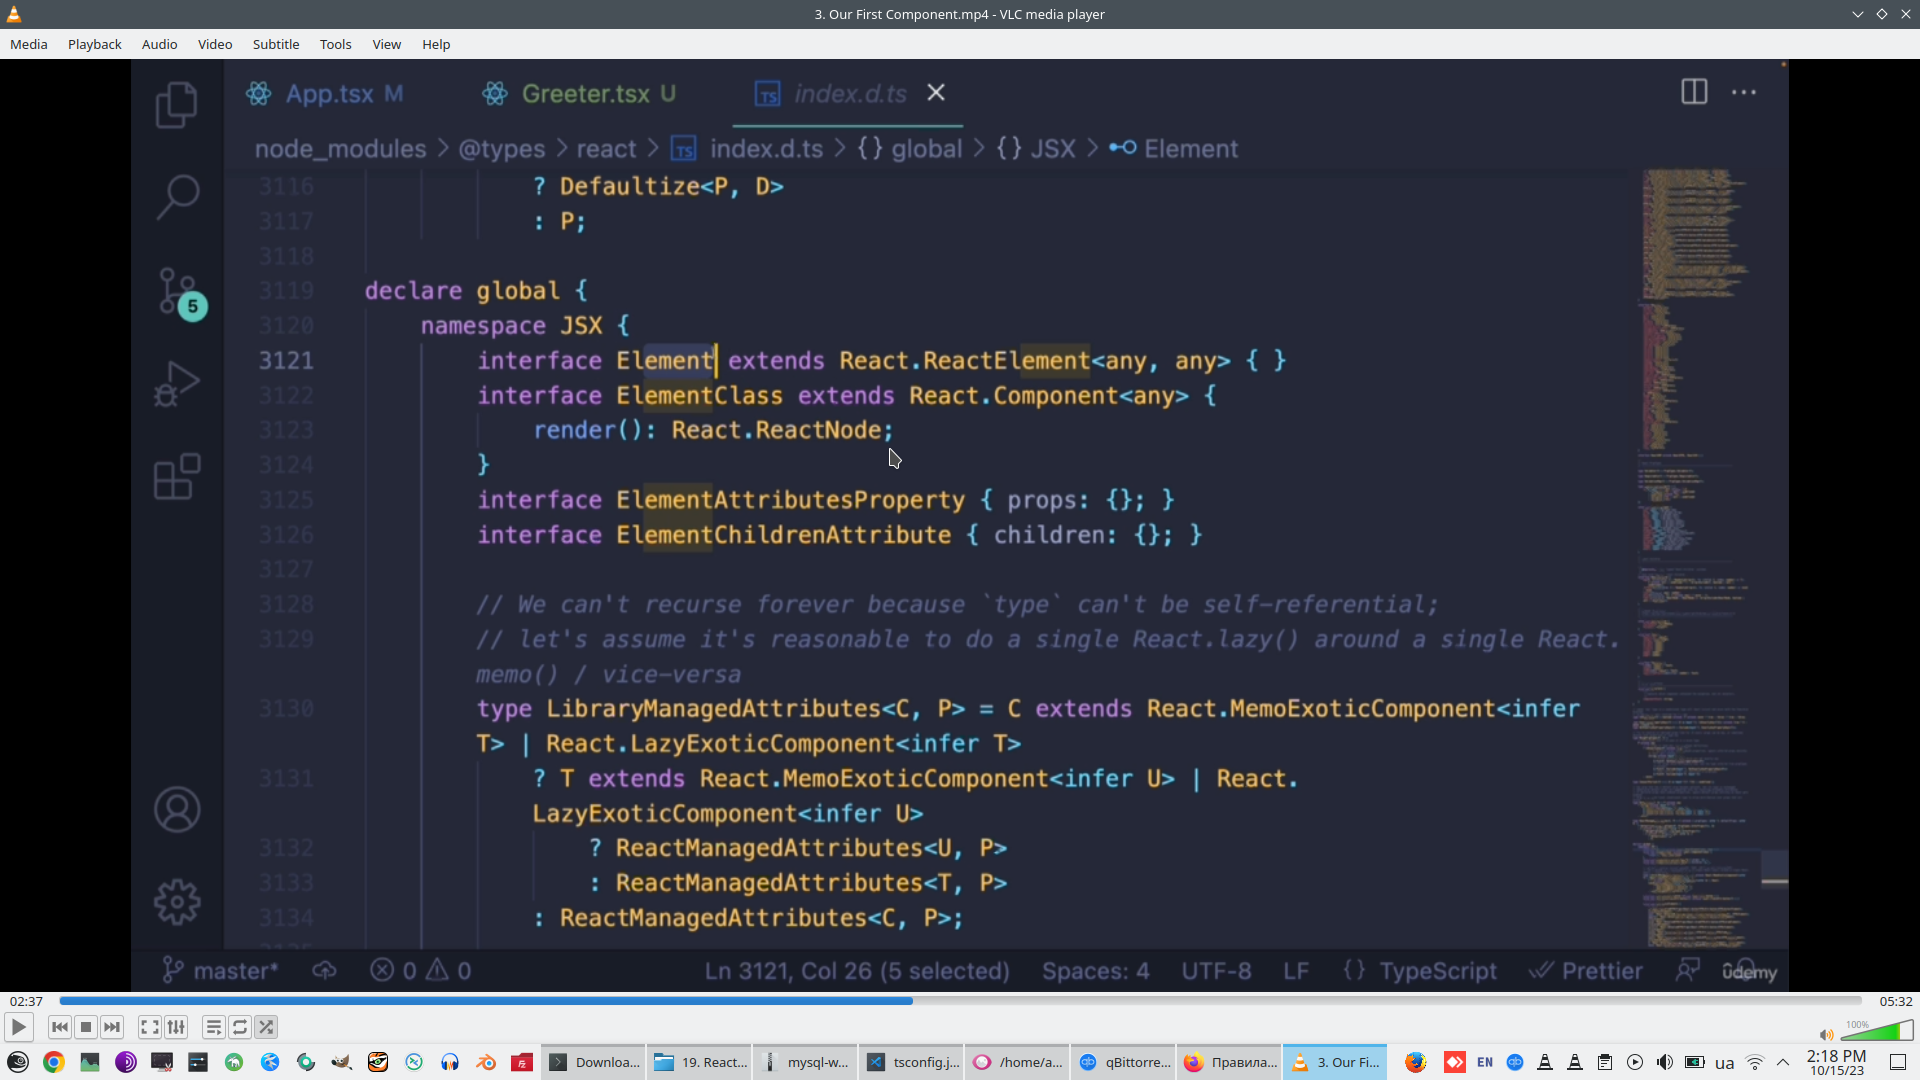Open the Video menu
1920x1080 pixels.
click(214, 44)
